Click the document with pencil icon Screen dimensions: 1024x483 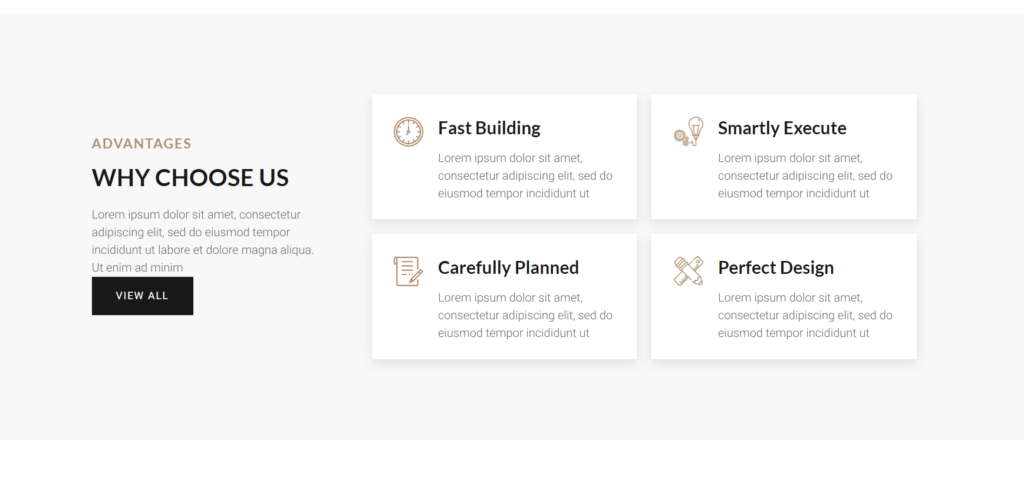[408, 271]
